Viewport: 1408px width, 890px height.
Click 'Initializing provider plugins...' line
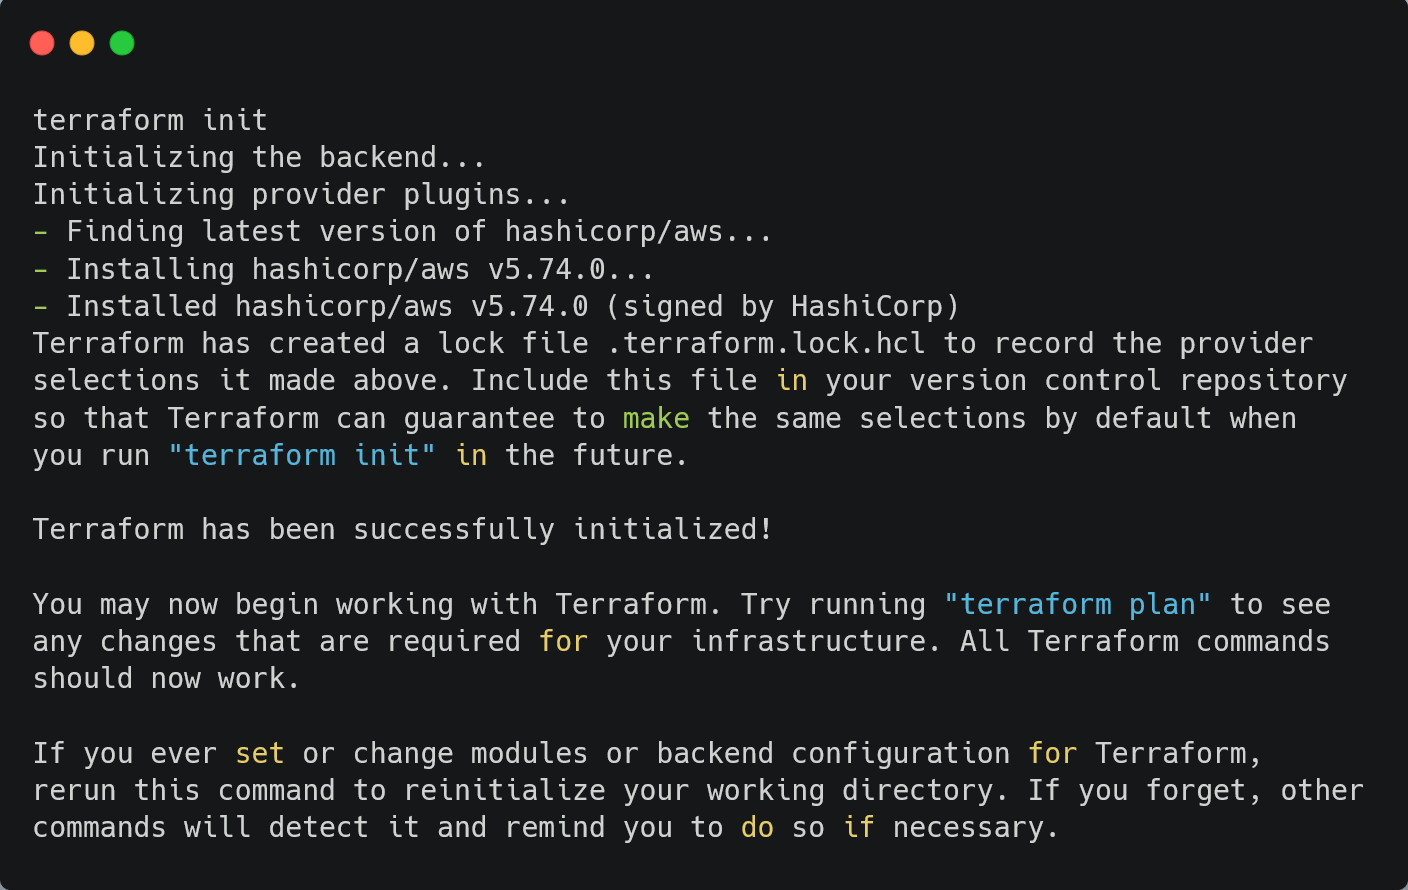[x=302, y=194]
